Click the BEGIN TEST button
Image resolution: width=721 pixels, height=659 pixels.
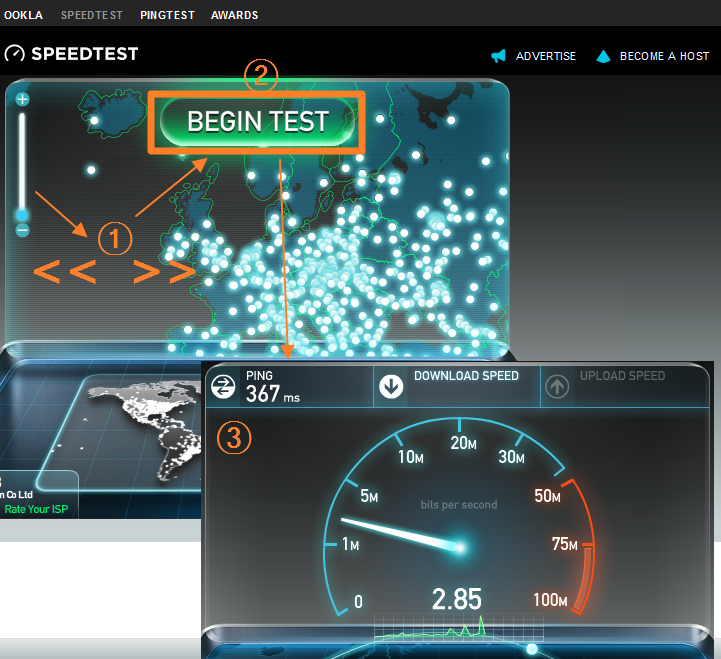pos(258,121)
